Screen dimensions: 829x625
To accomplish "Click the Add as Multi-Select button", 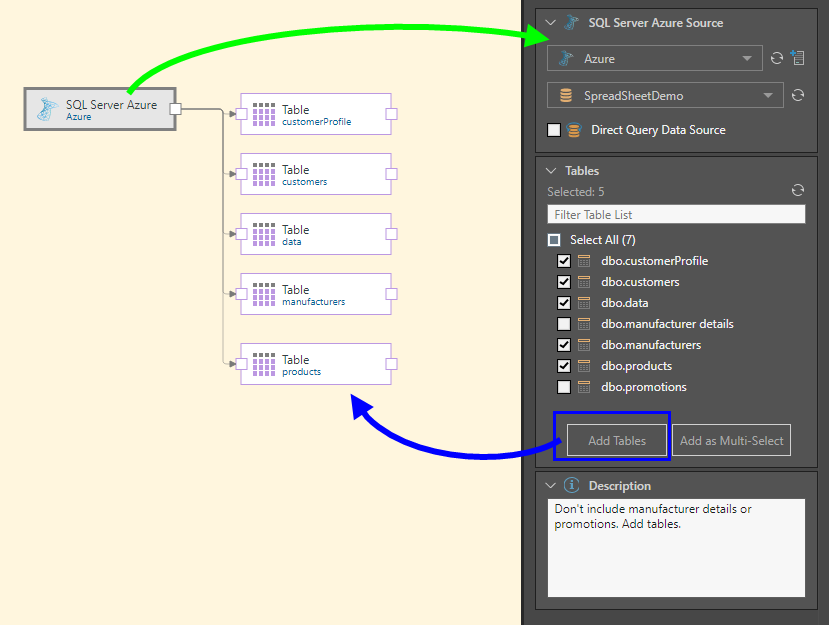I will point(731,441).
